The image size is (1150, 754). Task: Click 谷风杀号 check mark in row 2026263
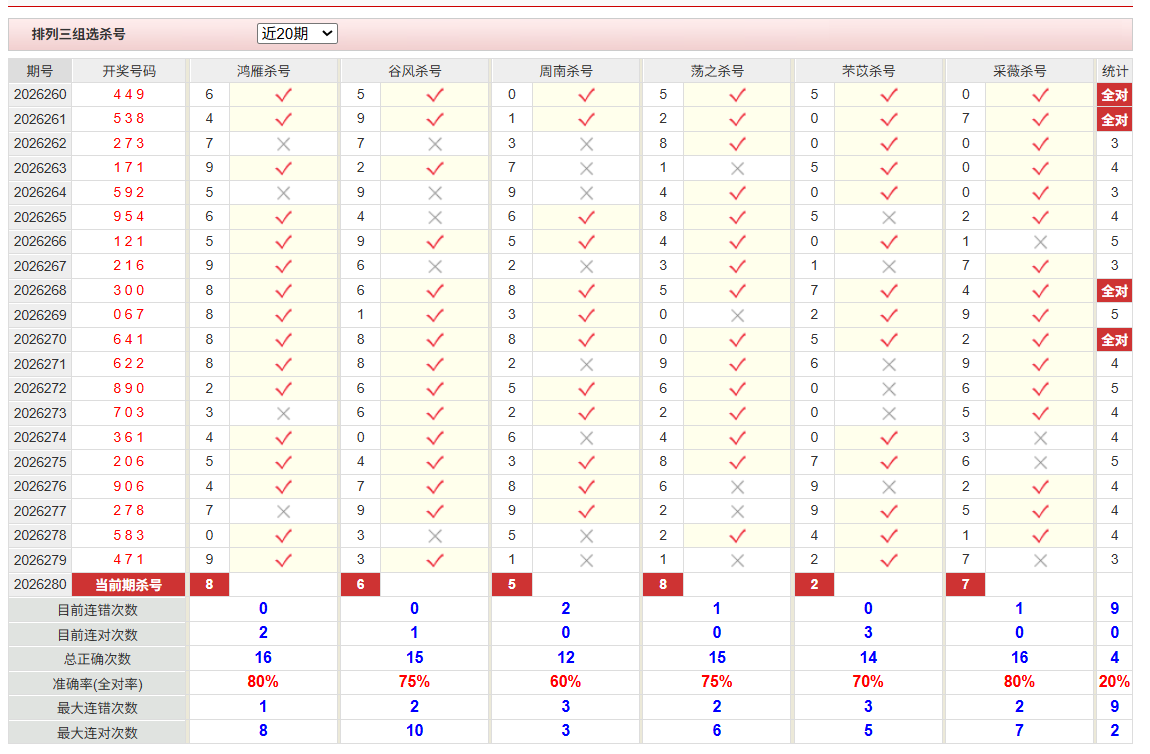tap(435, 168)
